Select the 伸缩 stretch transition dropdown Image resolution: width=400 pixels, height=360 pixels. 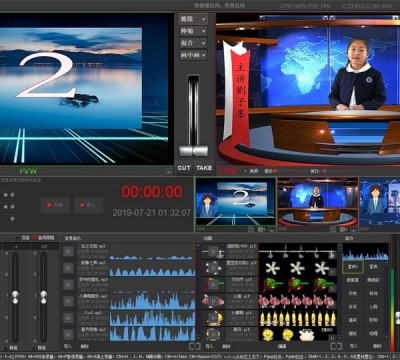(193, 31)
